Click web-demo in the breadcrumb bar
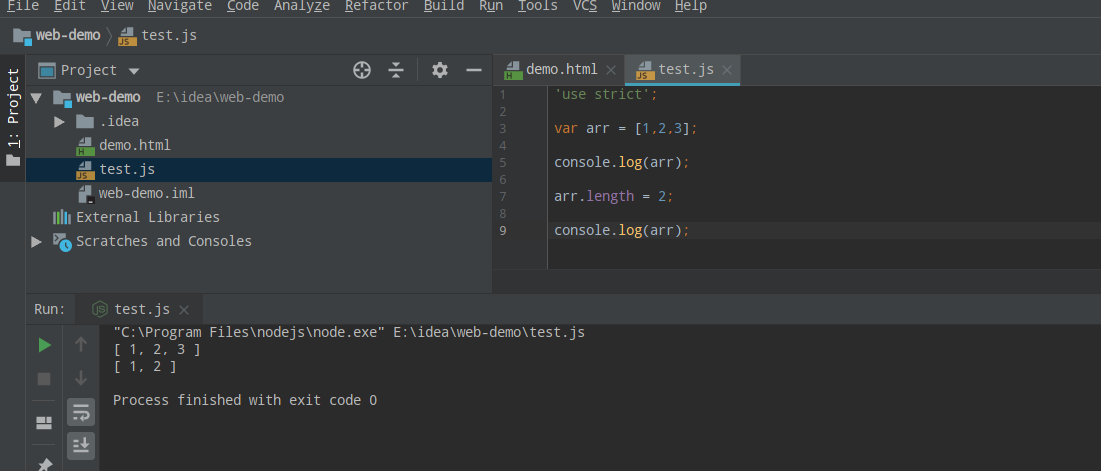1101x471 pixels. pos(57,35)
